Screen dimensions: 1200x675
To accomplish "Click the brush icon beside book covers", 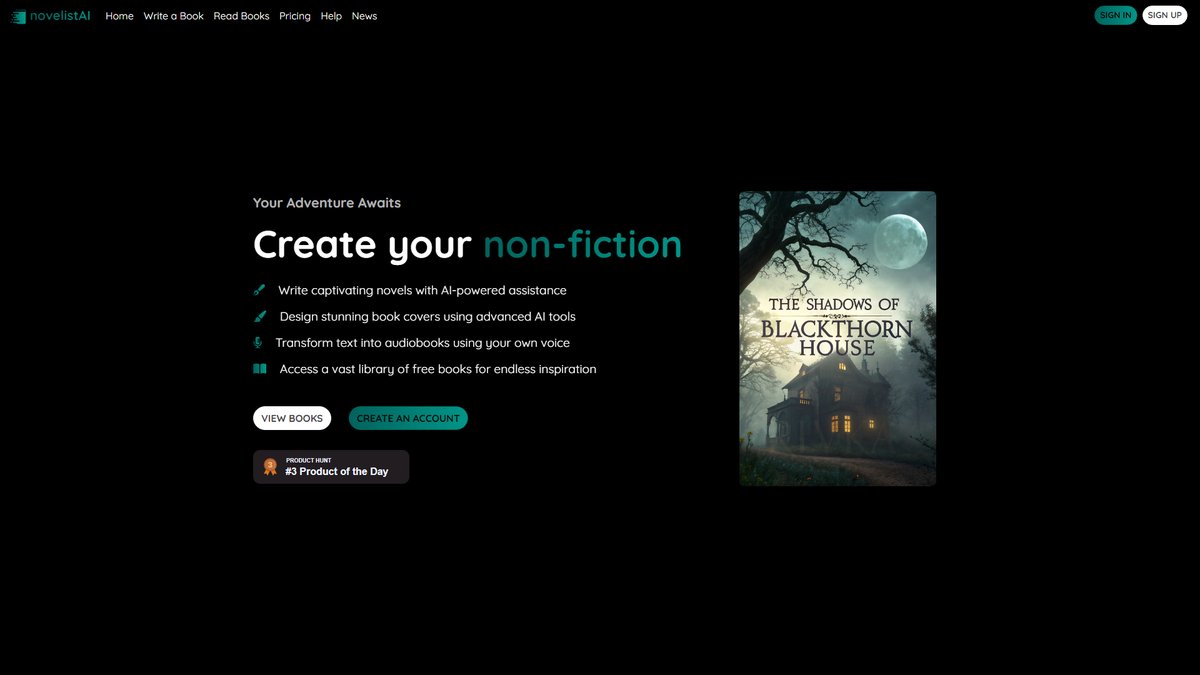I will point(260,316).
